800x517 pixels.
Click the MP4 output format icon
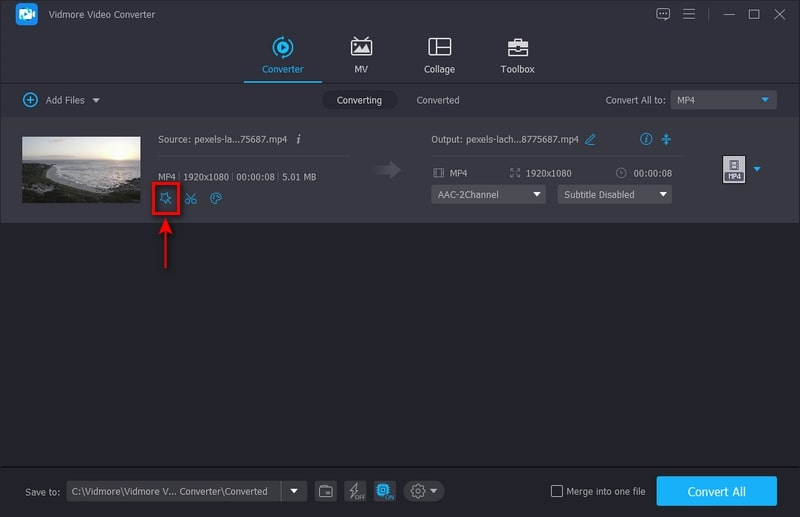pyautogui.click(x=733, y=170)
